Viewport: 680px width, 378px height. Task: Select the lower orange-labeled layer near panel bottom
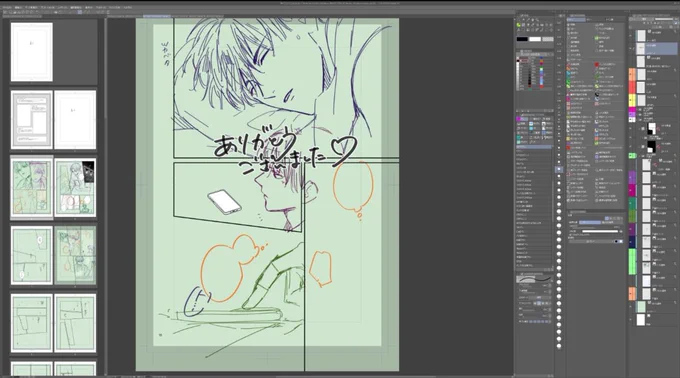pyautogui.click(x=646, y=294)
